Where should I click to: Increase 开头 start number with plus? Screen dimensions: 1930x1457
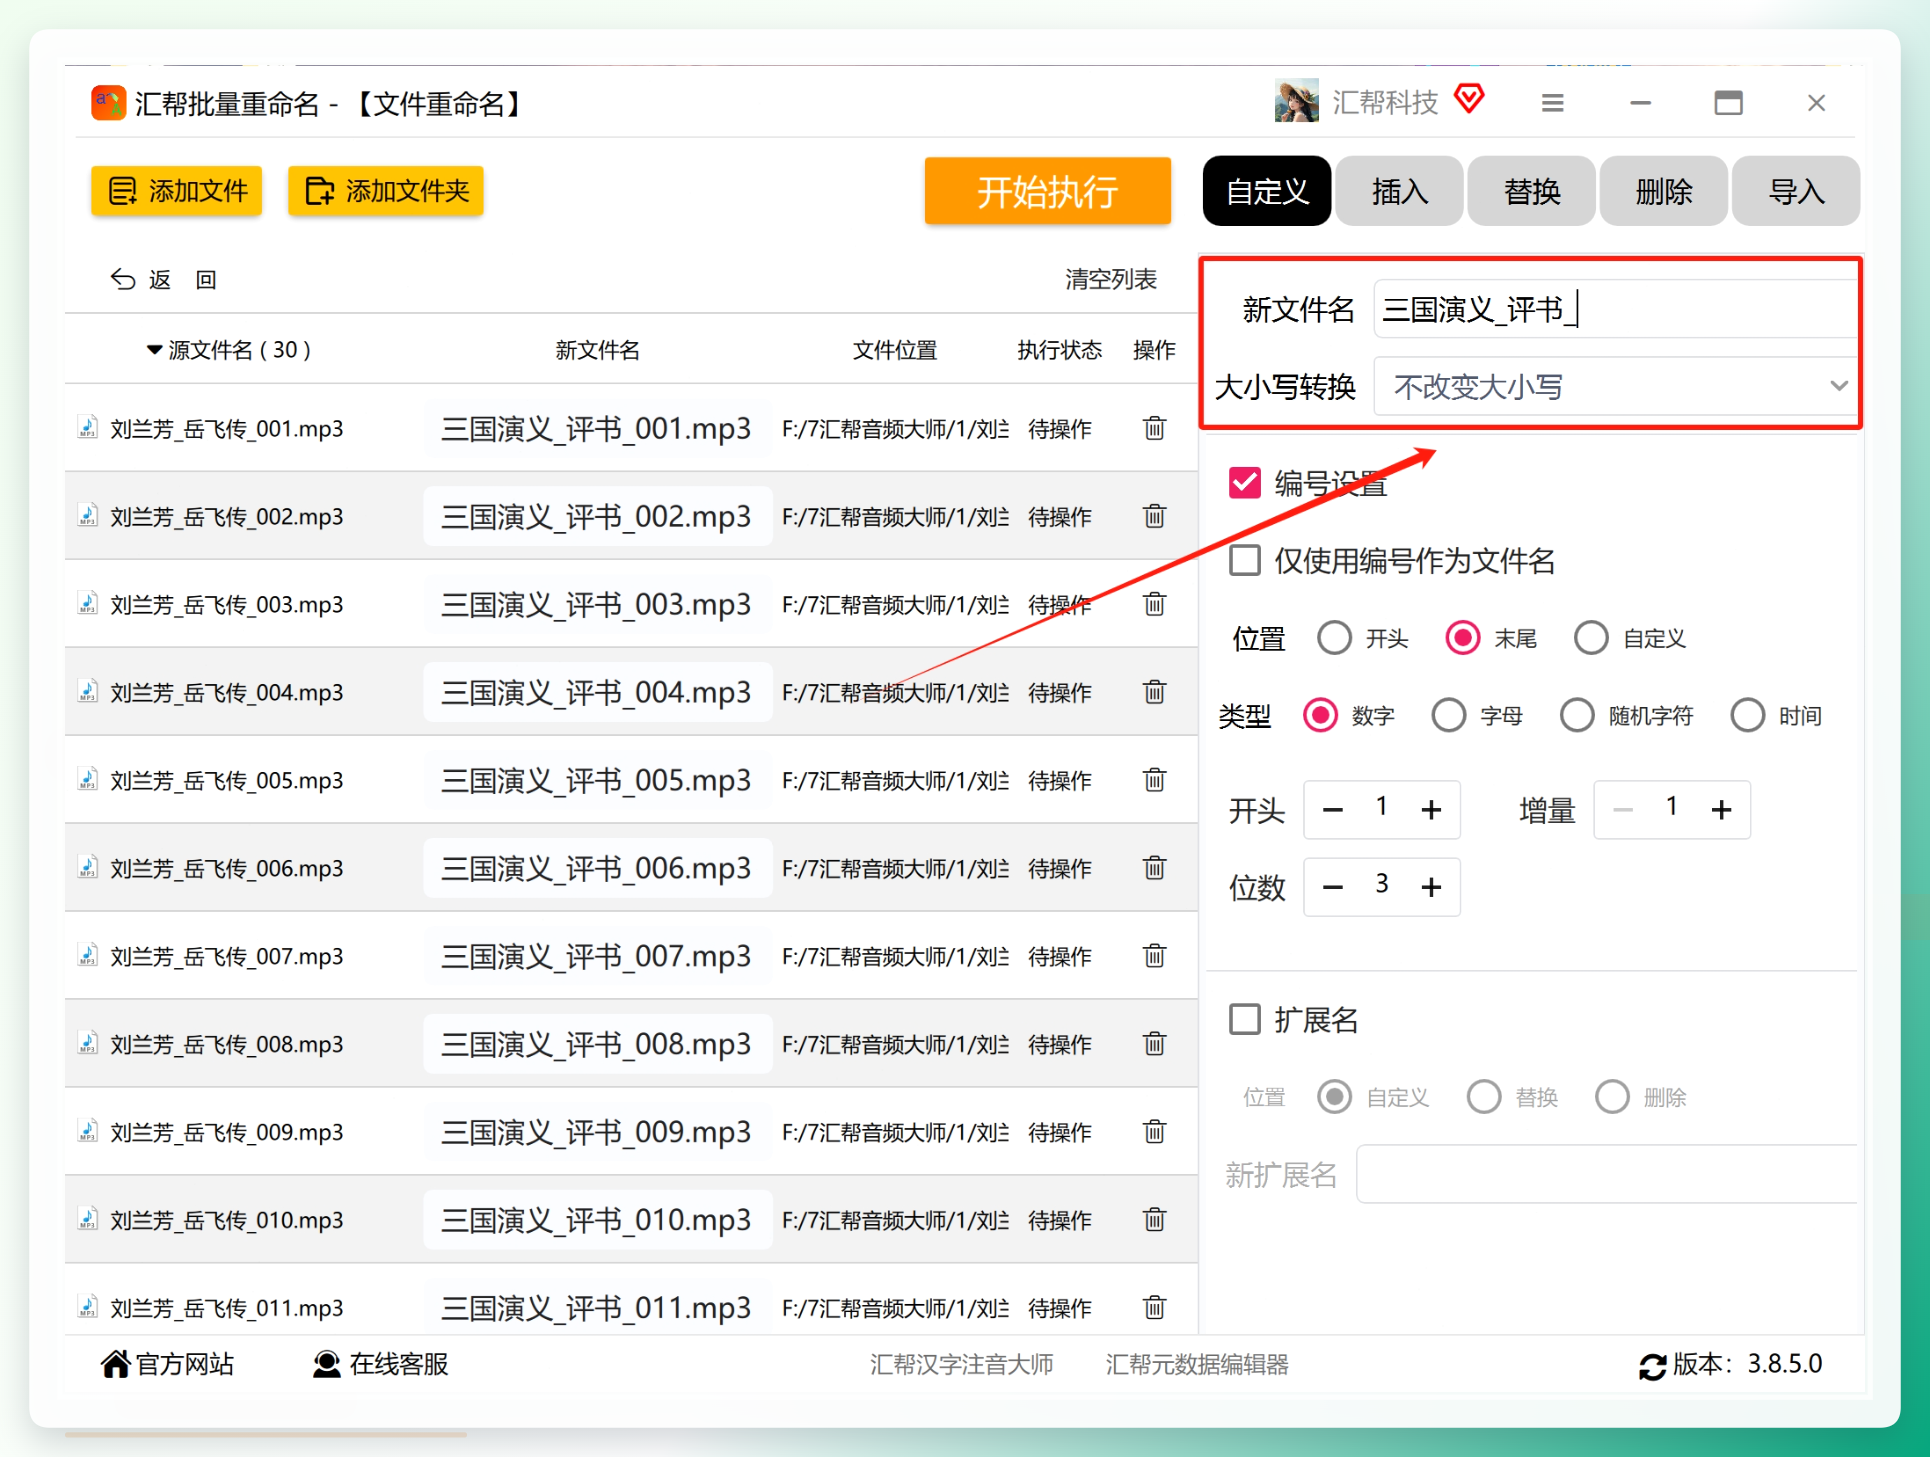pos(1431,809)
